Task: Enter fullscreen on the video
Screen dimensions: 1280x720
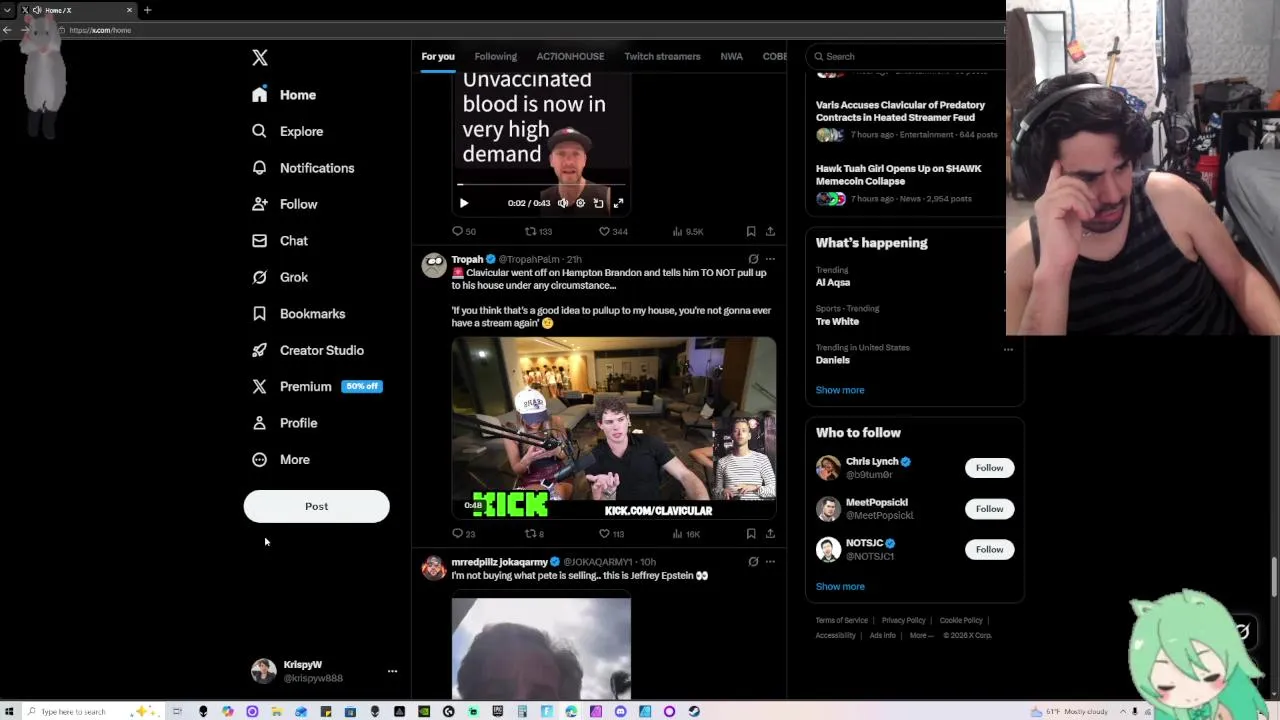Action: pos(618,203)
